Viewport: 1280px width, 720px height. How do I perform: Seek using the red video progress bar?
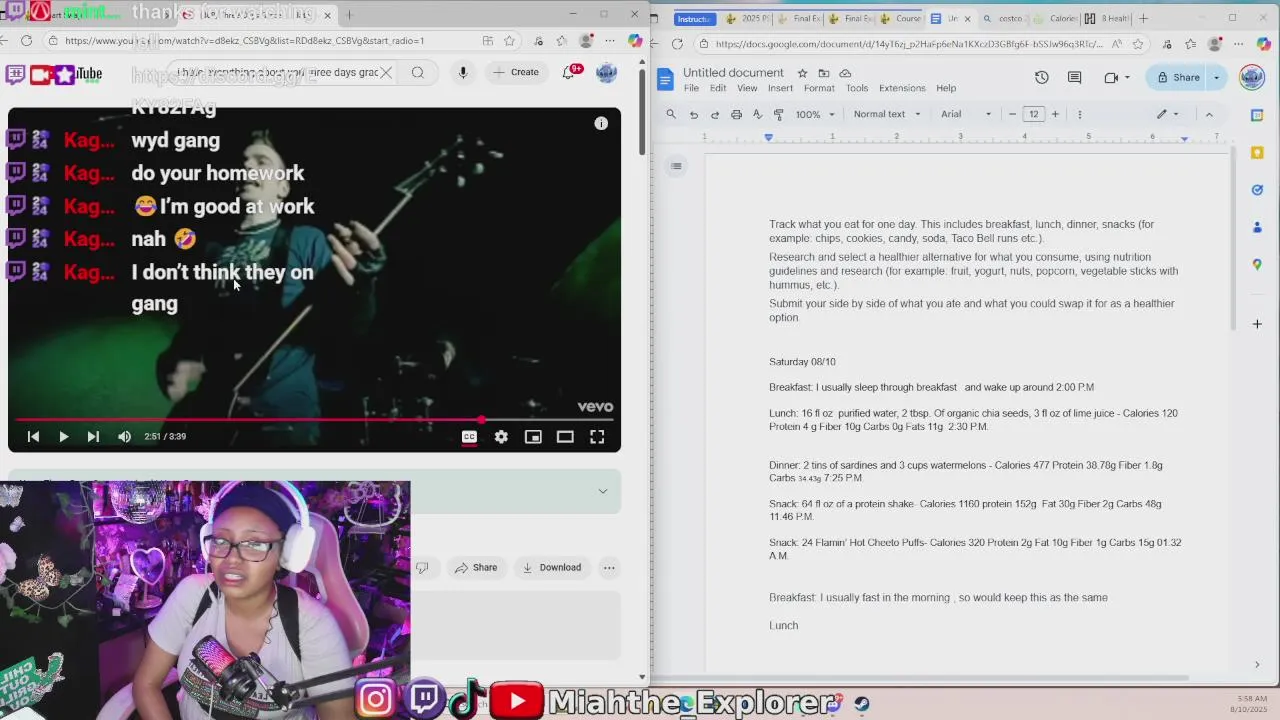314,420
